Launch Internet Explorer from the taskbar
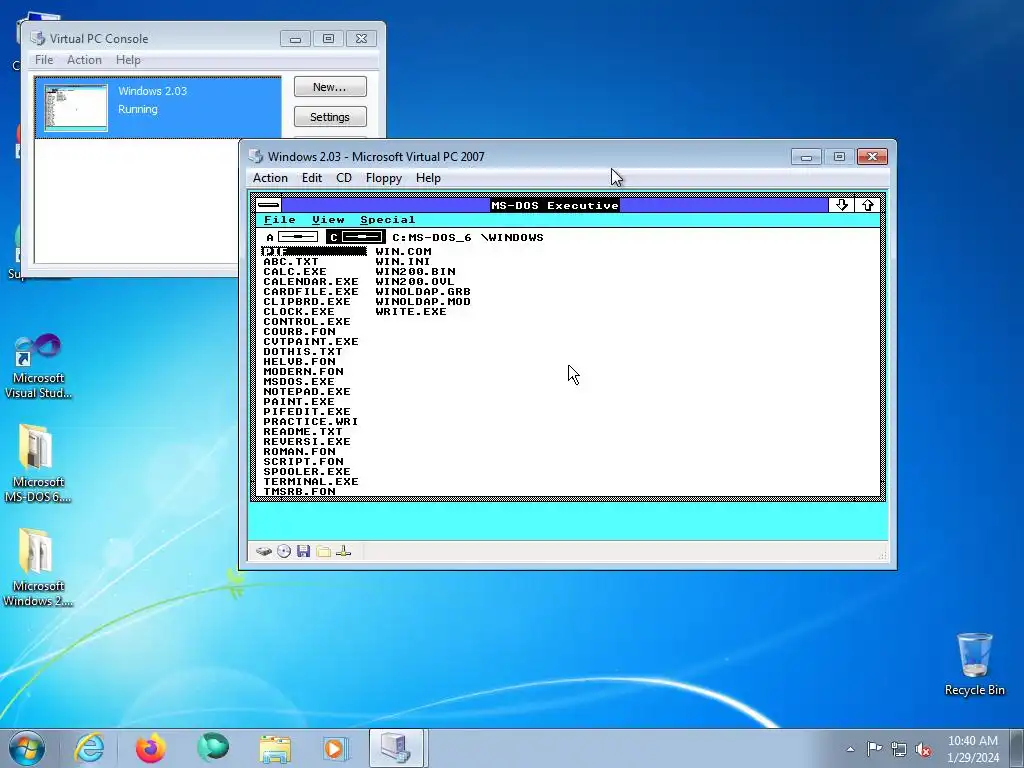This screenshot has height=768, width=1024. [89, 748]
